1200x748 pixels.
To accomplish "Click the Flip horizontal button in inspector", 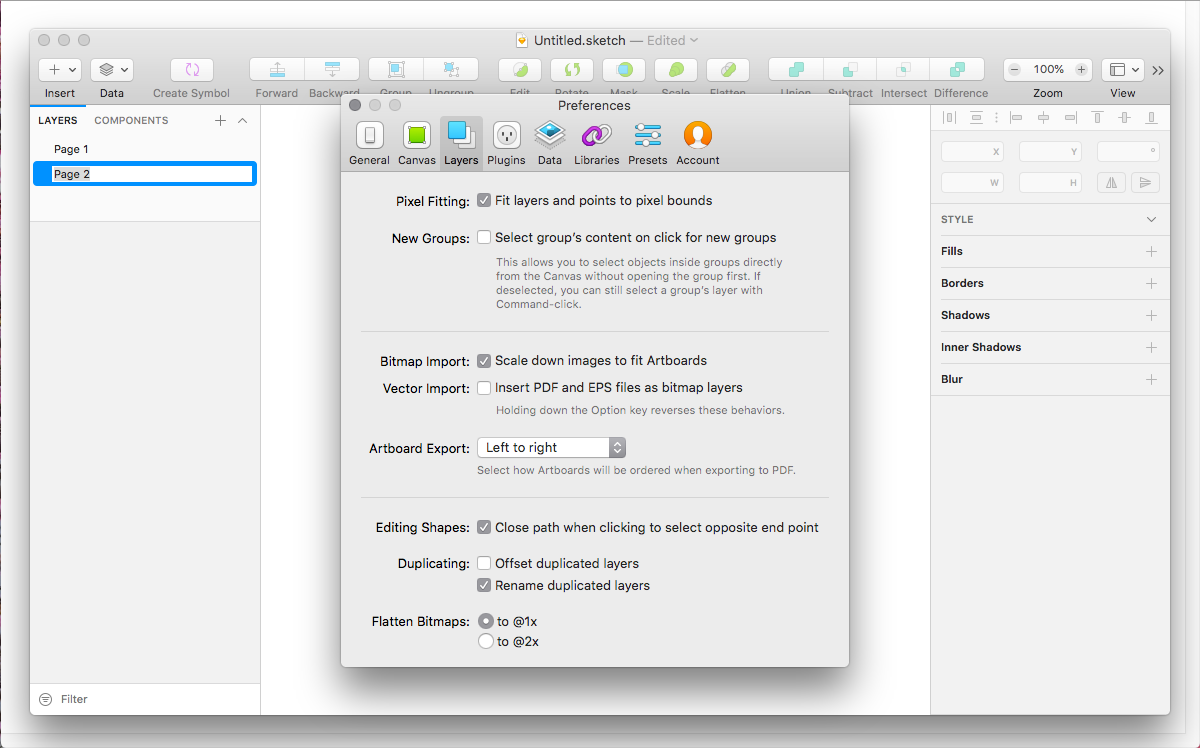I will click(1112, 183).
